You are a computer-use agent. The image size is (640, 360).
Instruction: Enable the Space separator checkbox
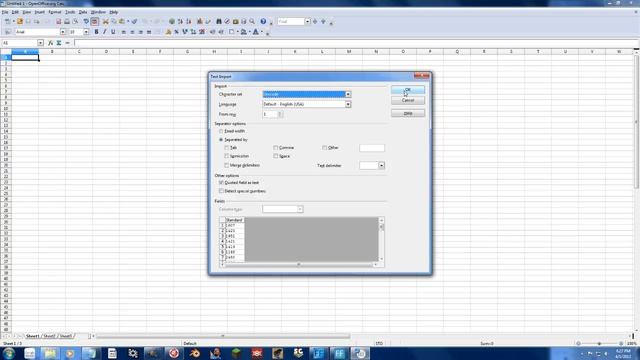(276, 156)
